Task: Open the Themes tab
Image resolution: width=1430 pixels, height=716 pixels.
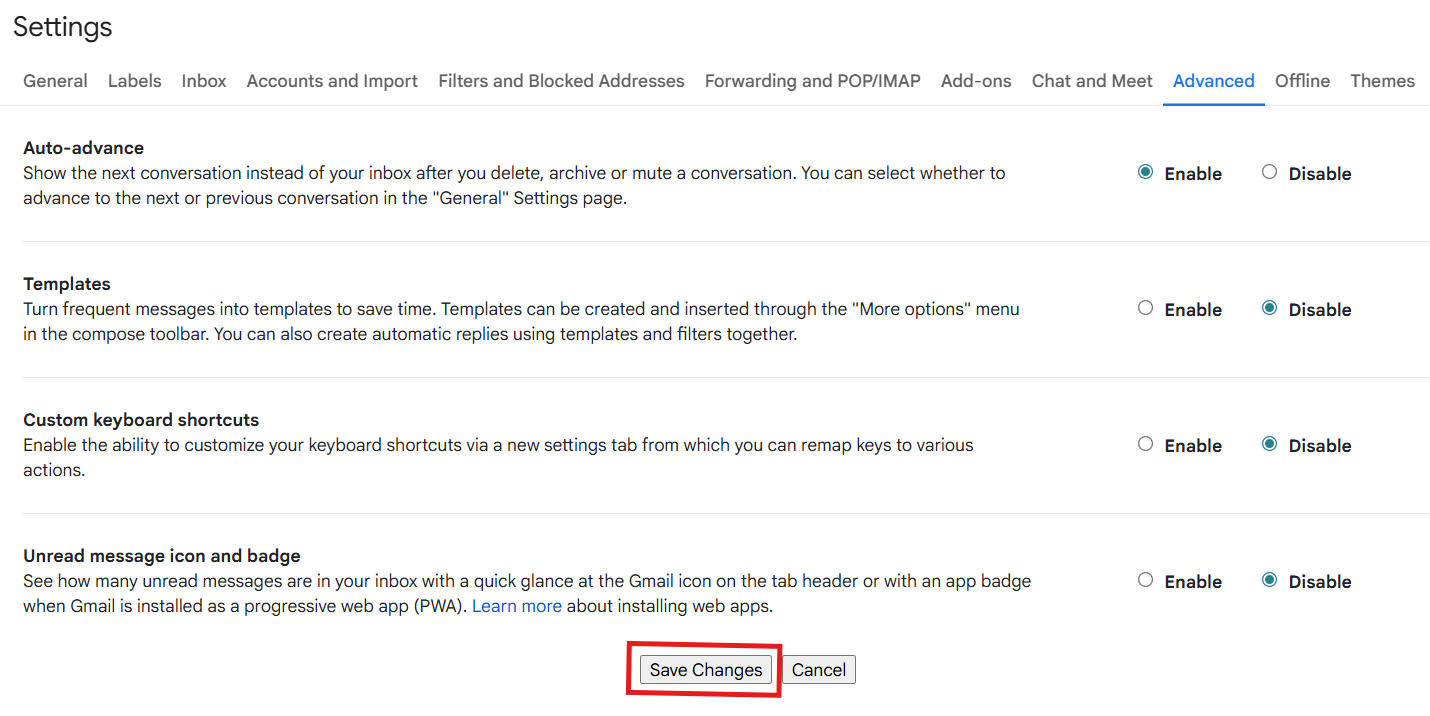Action: [1382, 81]
